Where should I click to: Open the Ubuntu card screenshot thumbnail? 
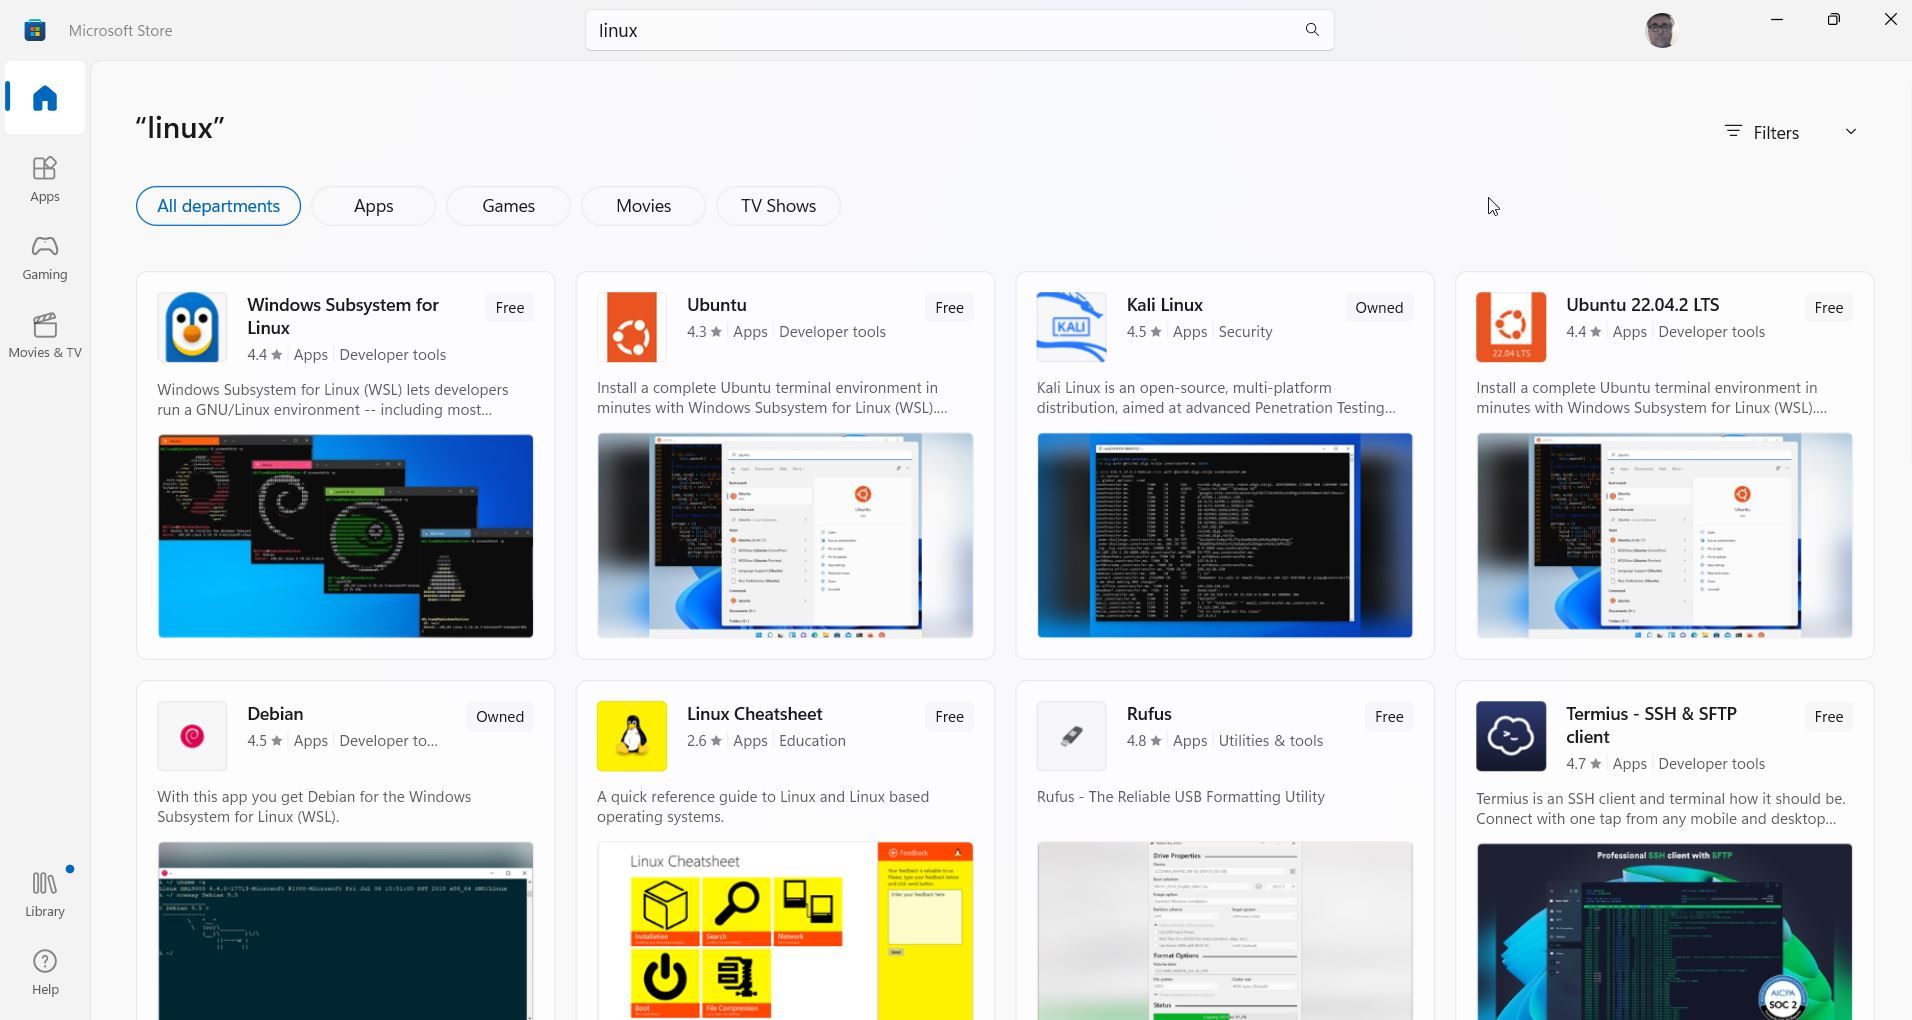click(x=785, y=535)
